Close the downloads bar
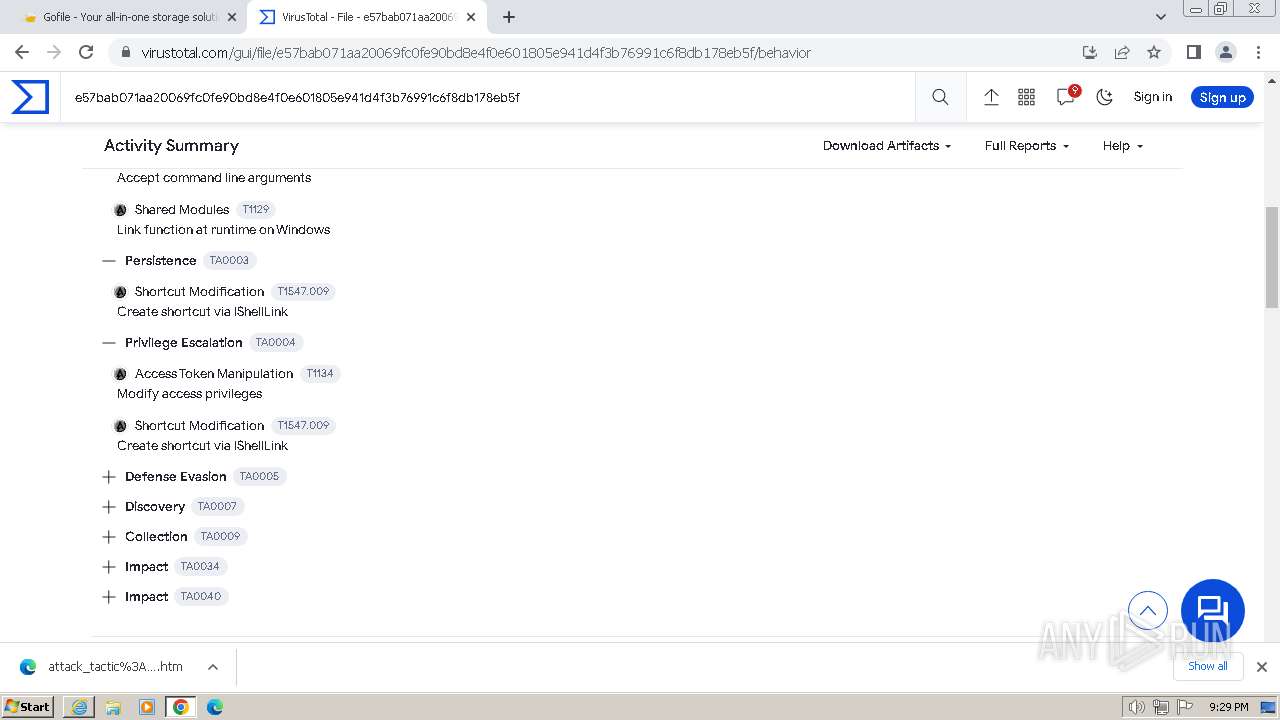 [x=1261, y=667]
